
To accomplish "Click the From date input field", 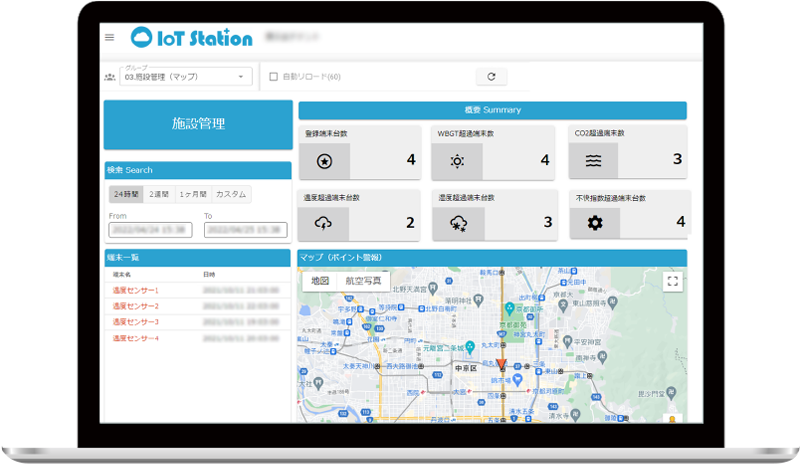I will (149, 230).
